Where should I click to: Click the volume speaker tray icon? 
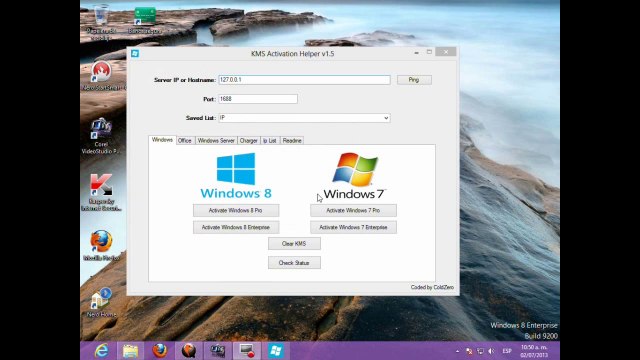[x=491, y=351]
